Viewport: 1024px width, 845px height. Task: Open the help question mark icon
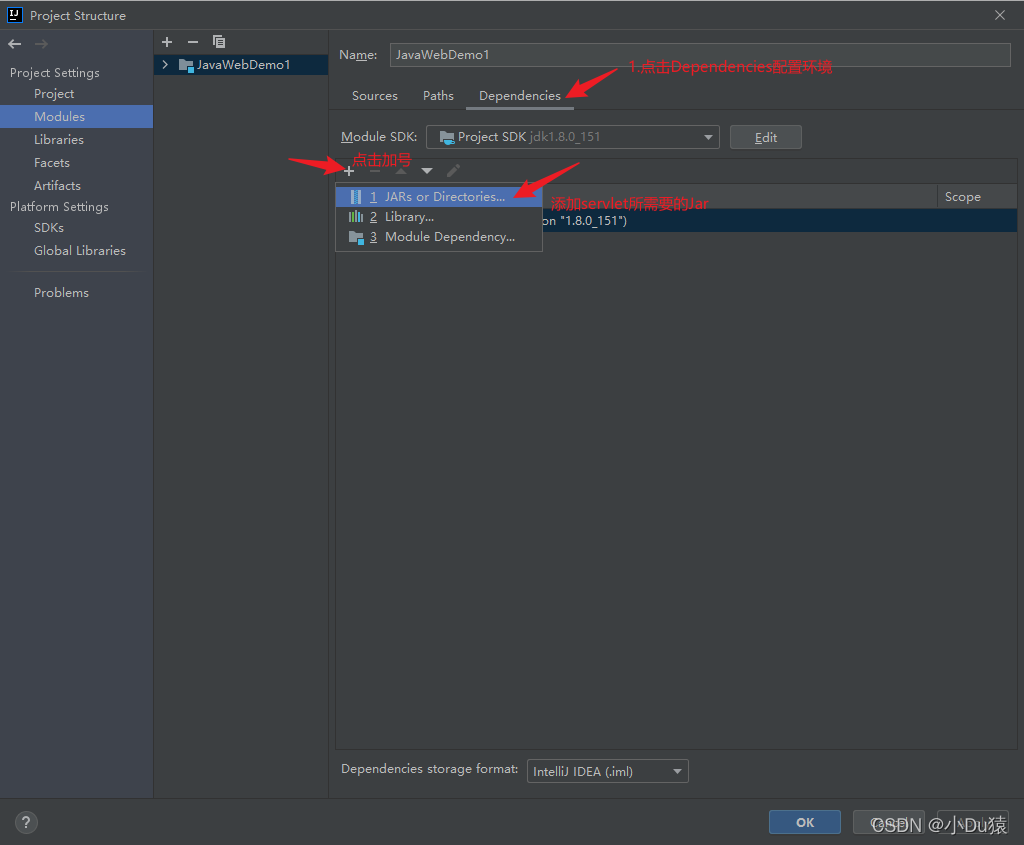click(26, 822)
